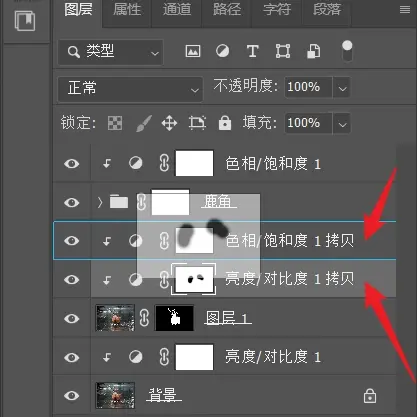Lock position move icon
Viewport: 417px width, 417px height.
click(169, 123)
